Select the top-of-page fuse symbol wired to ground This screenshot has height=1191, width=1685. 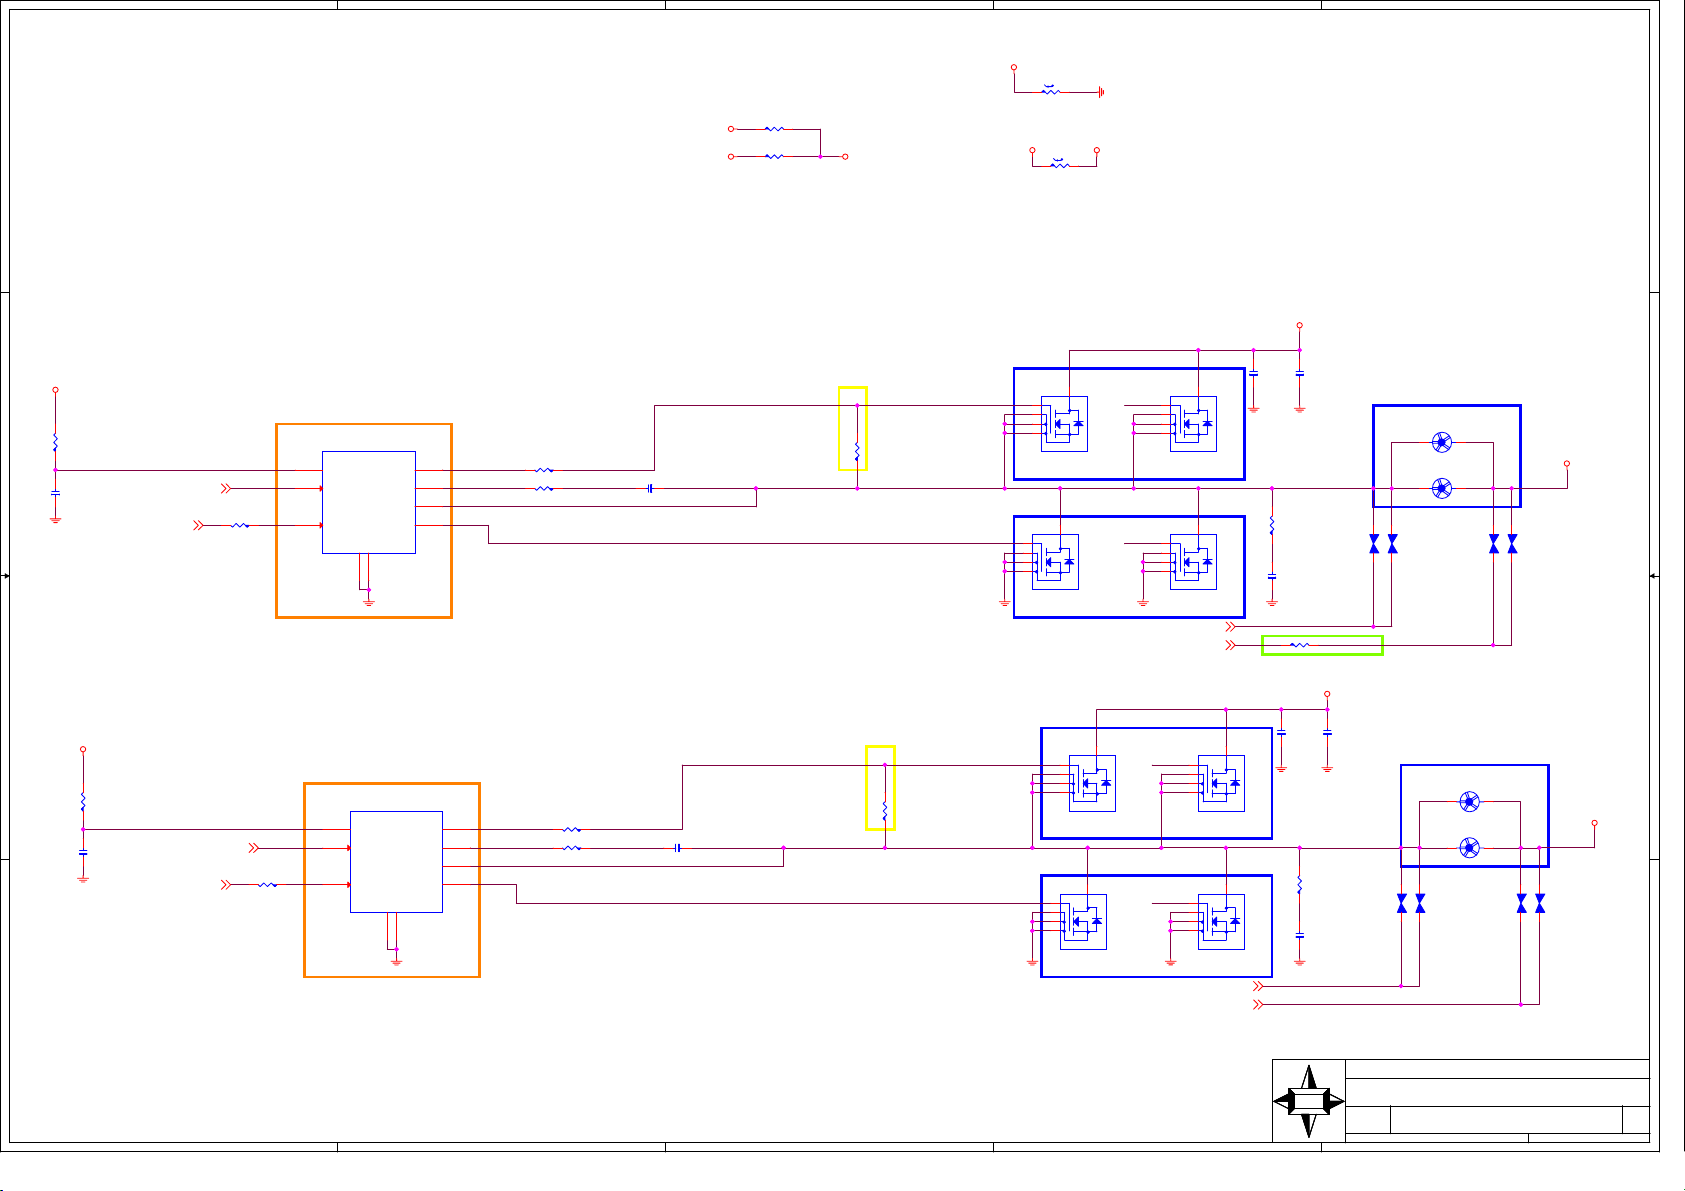[x=1050, y=90]
